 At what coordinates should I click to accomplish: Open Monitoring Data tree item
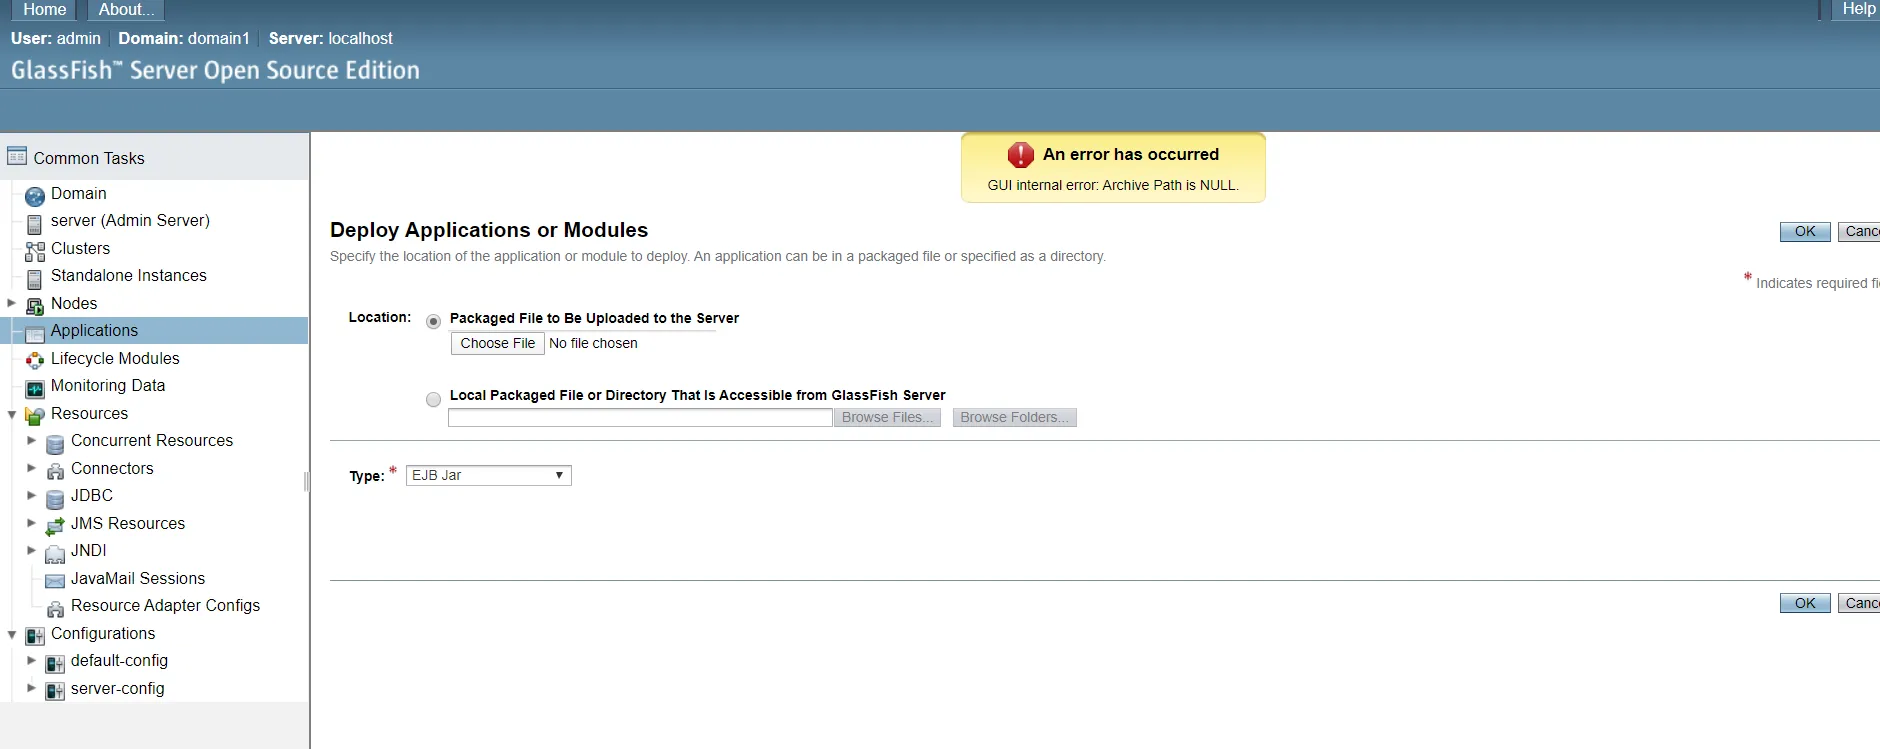coord(108,385)
